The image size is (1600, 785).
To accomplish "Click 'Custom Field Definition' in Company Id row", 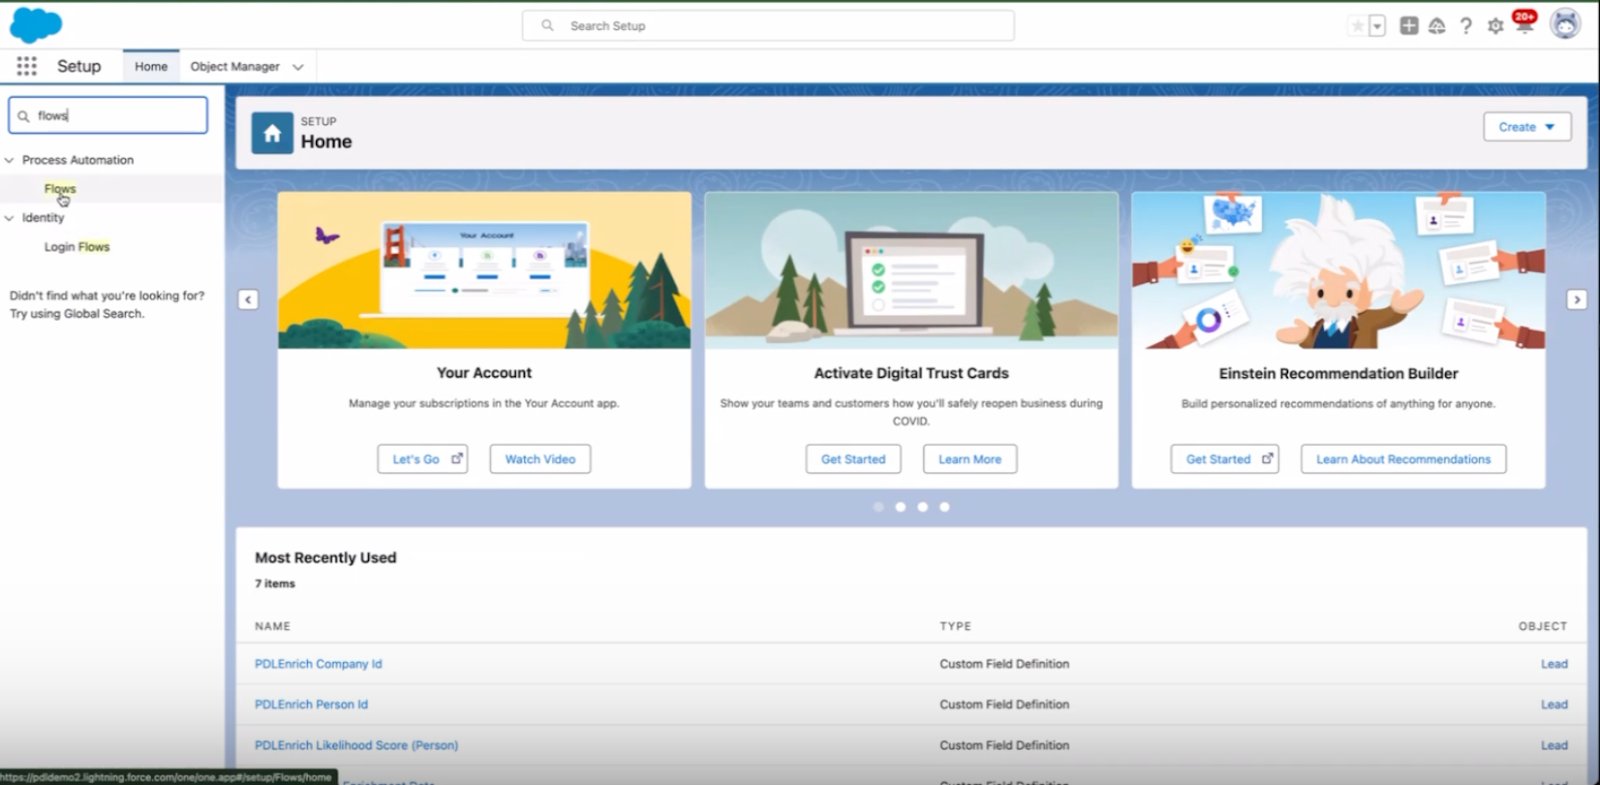I will [1004, 664].
